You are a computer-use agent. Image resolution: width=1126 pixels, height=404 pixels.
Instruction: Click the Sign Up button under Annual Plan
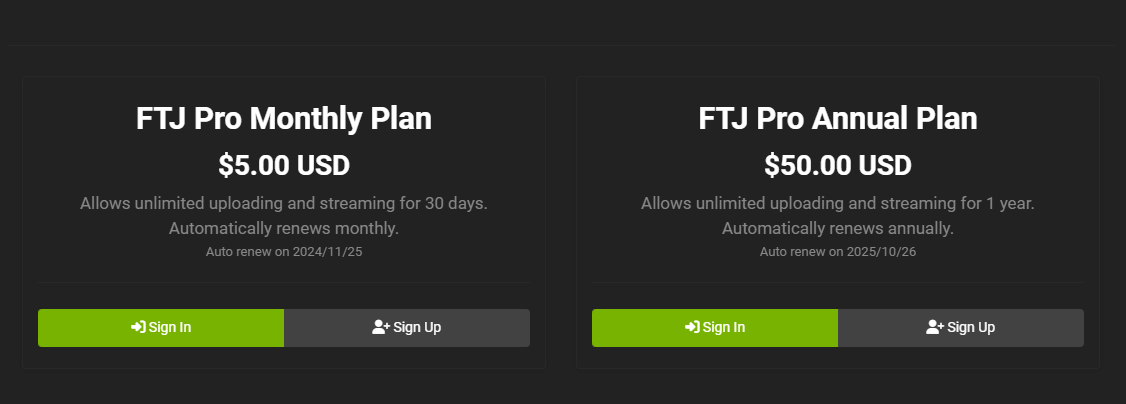pos(961,328)
